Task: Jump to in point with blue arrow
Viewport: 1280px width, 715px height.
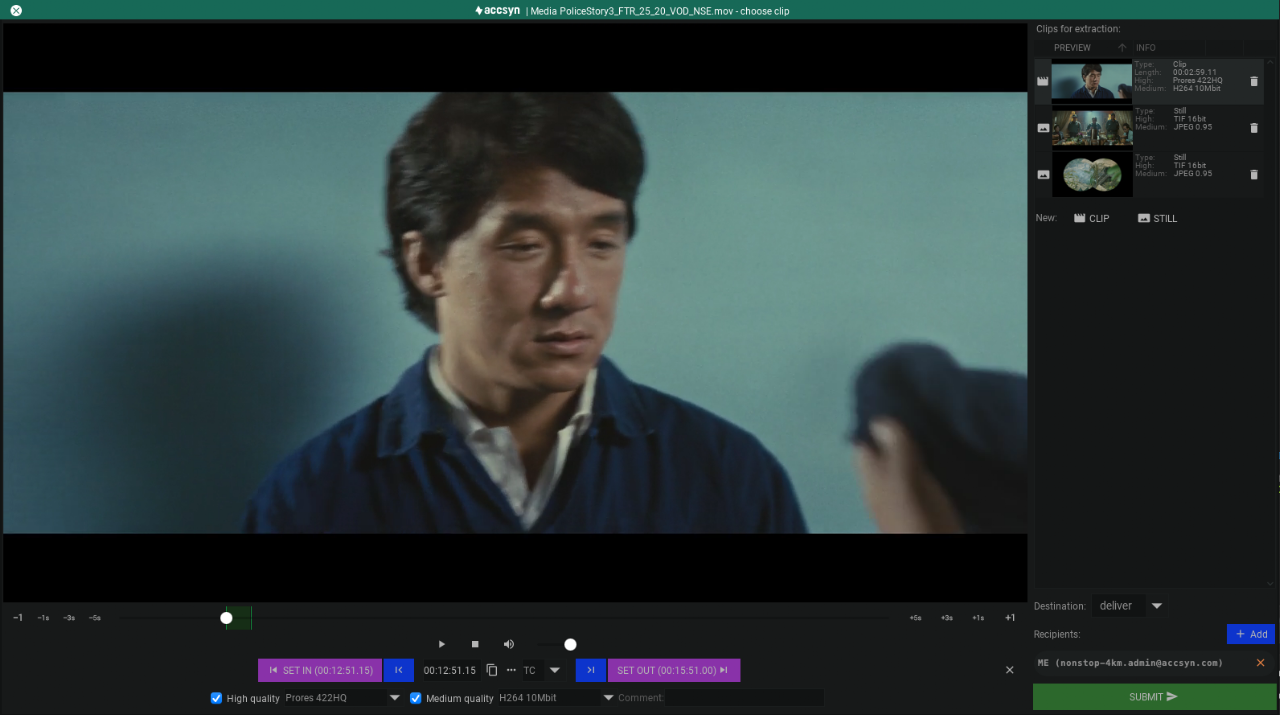Action: 398,670
